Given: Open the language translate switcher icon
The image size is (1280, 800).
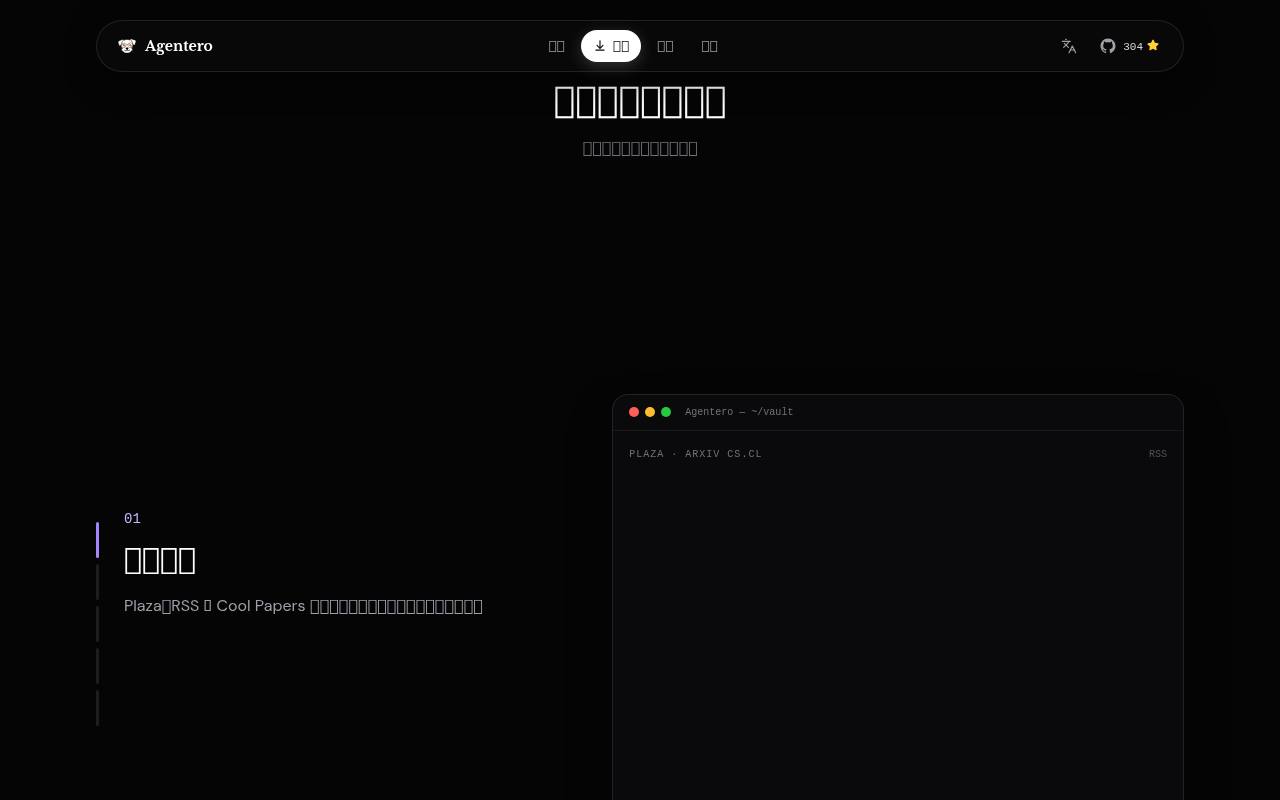Looking at the screenshot, I should (1069, 46).
